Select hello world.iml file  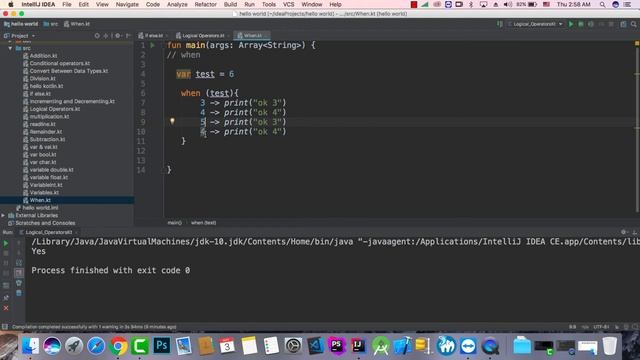point(40,208)
